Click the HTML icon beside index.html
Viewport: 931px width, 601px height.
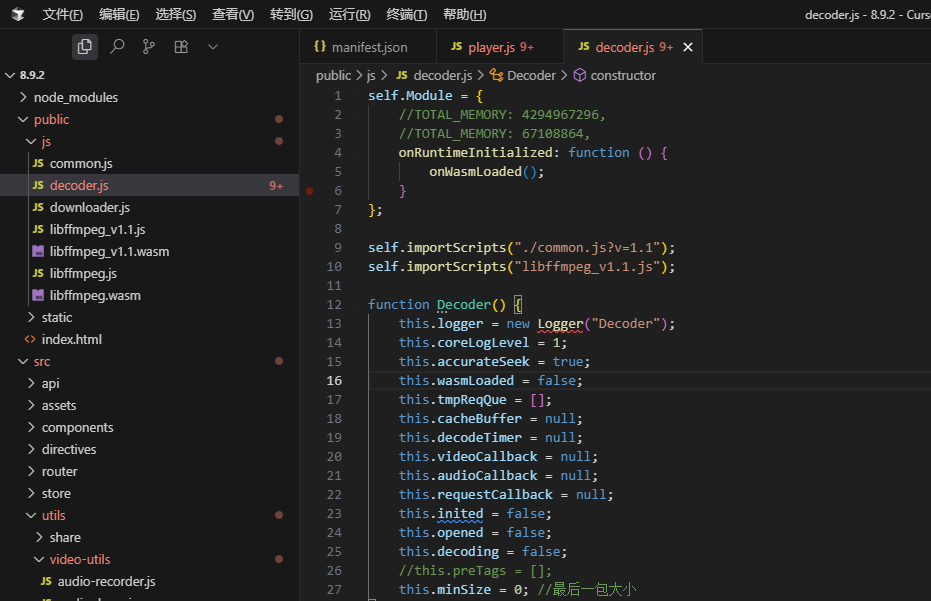[x=30, y=339]
